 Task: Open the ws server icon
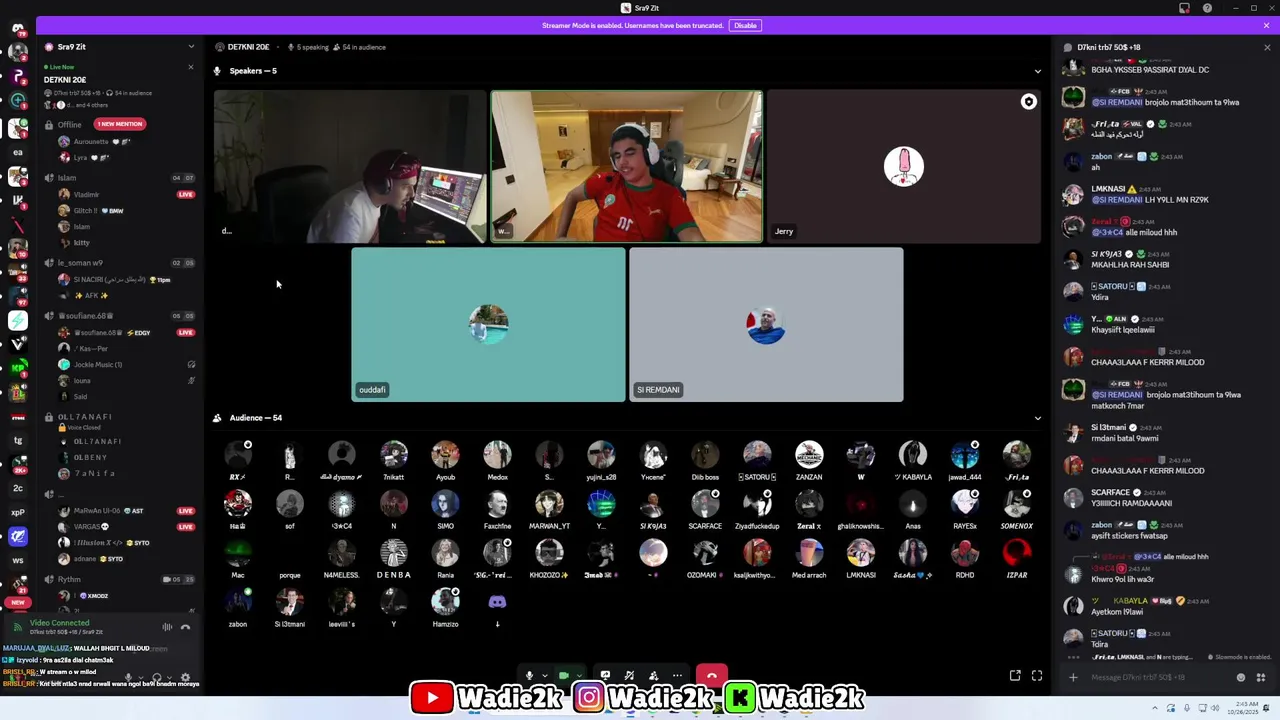pyautogui.click(x=18, y=561)
